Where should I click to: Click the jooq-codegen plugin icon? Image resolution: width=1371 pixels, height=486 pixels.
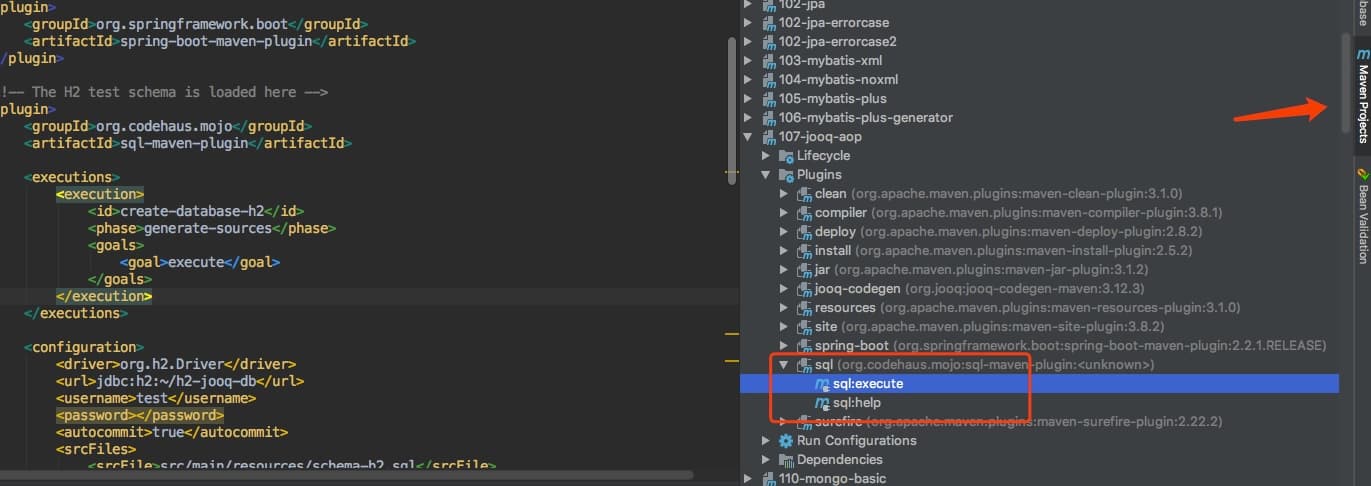pyautogui.click(x=804, y=289)
